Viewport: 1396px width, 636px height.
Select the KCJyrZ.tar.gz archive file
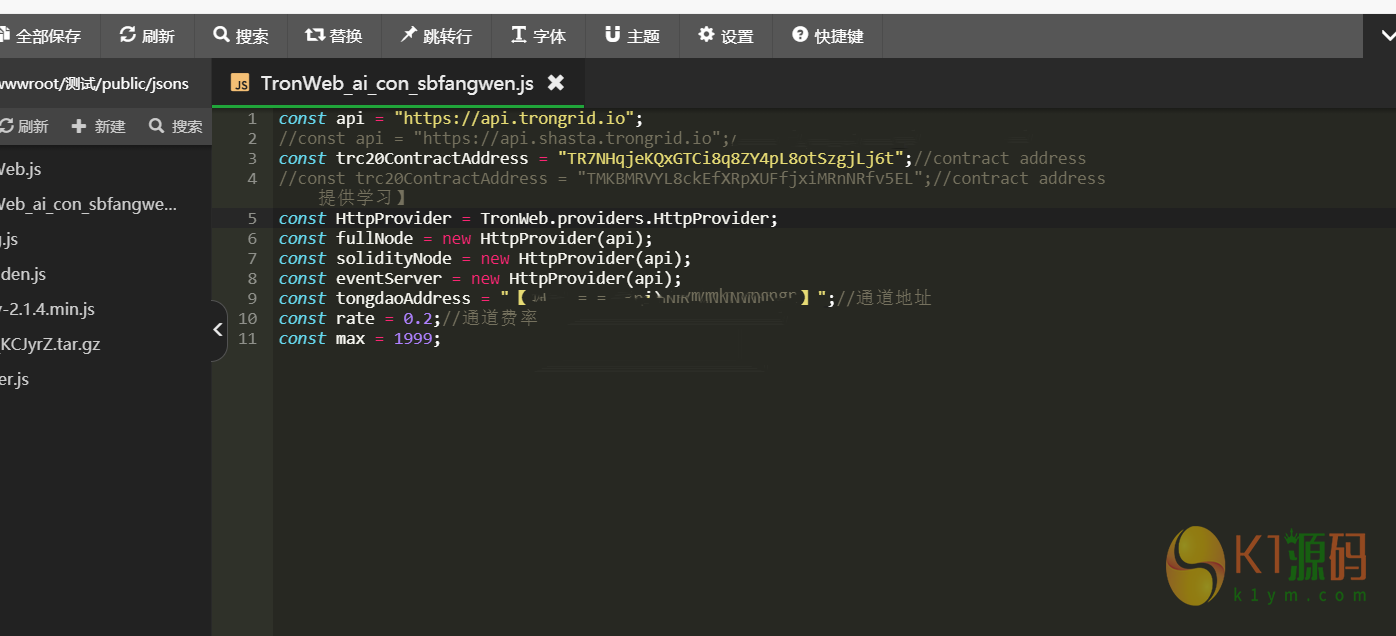pyautogui.click(x=50, y=344)
